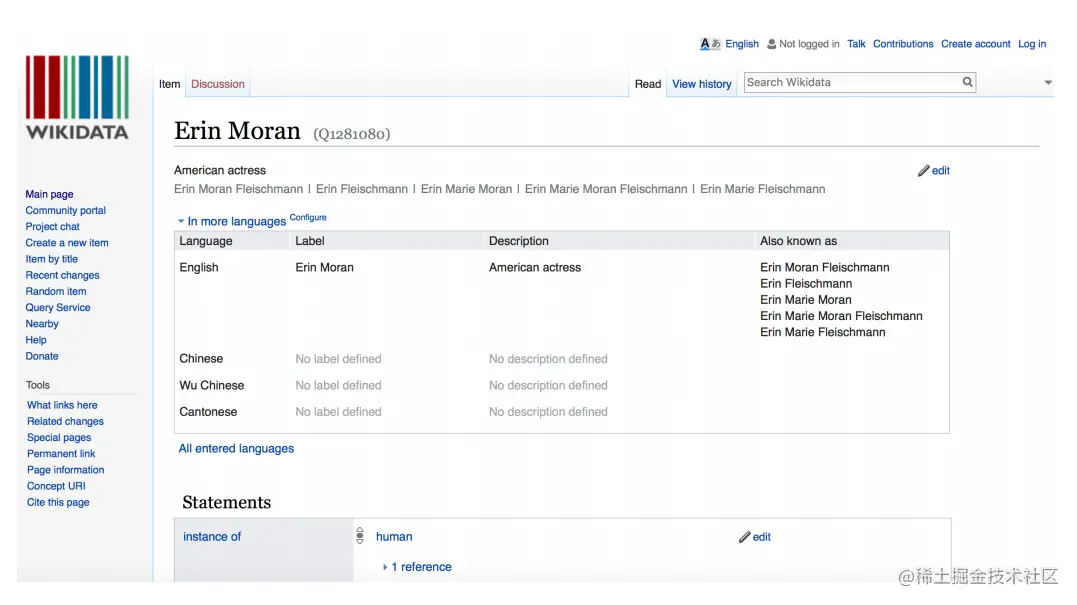Screen dimensions: 1077x605
Task: Select the Read tab
Action: (x=648, y=84)
